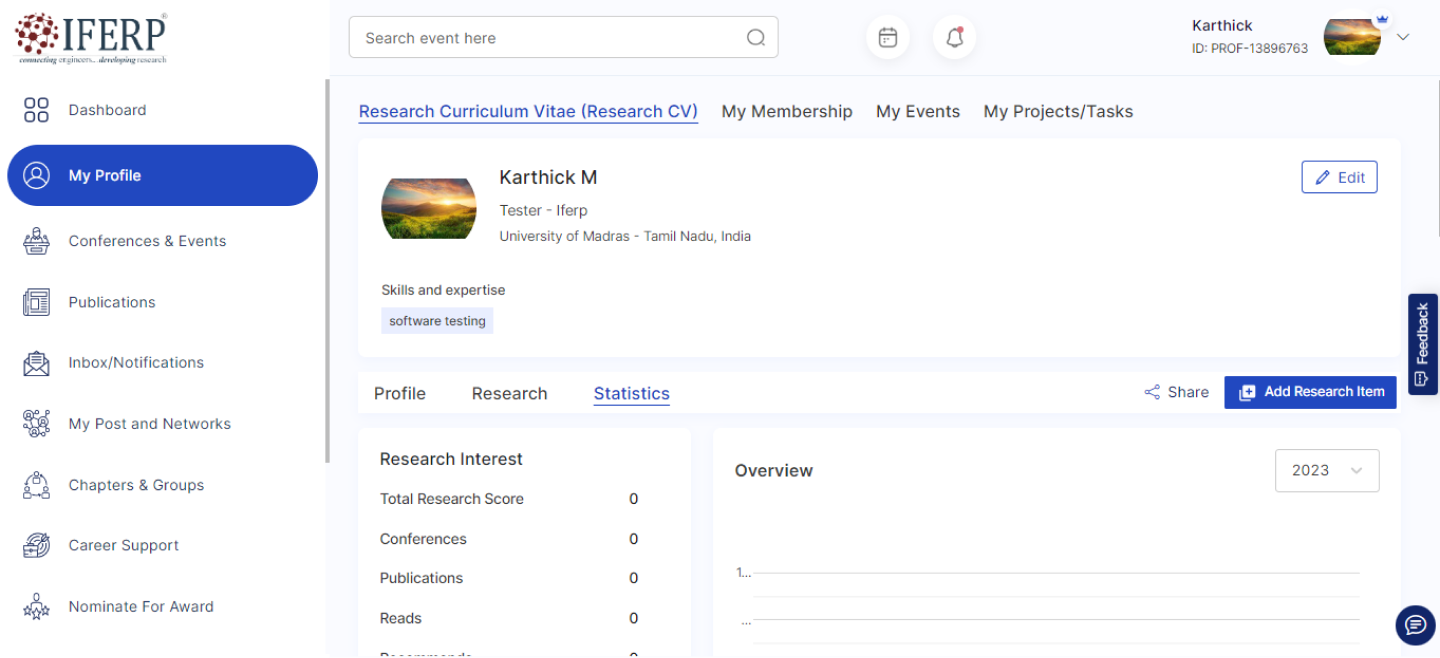Click the sidebar vertical scrollbar

coord(327,270)
